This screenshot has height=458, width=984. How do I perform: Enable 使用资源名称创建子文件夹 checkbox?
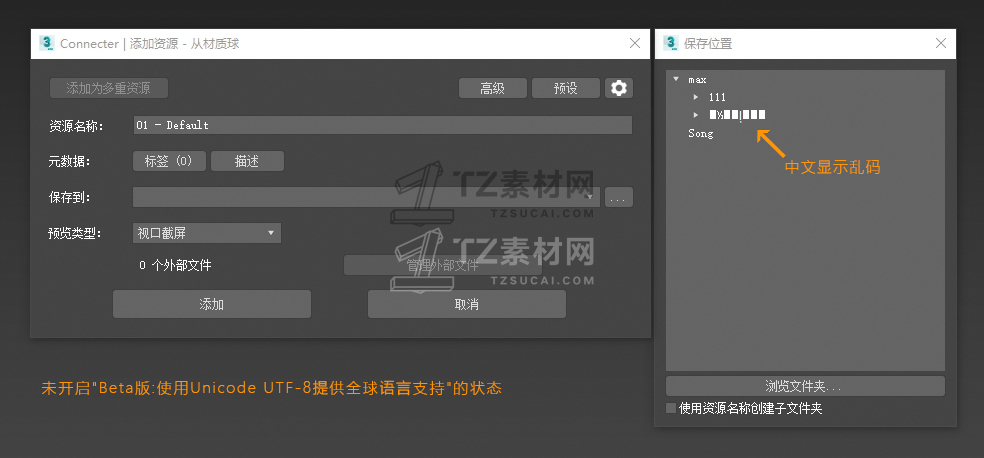coord(671,408)
